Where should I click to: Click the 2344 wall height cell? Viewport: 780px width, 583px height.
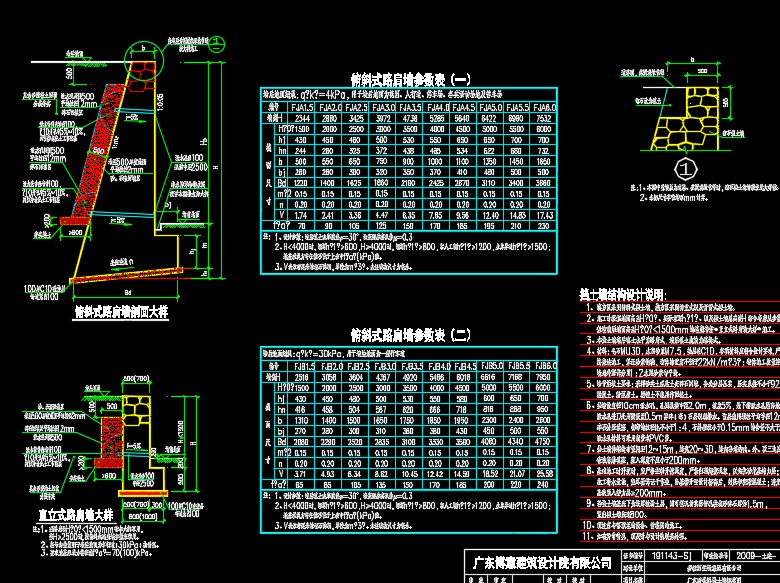[x=302, y=118]
